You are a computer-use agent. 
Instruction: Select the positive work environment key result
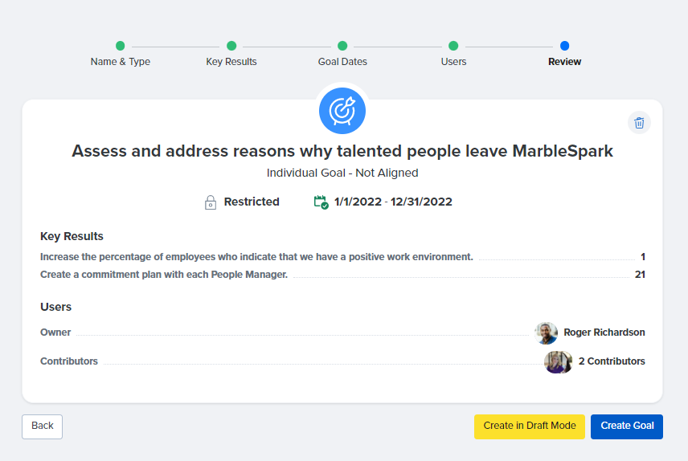(x=342, y=257)
